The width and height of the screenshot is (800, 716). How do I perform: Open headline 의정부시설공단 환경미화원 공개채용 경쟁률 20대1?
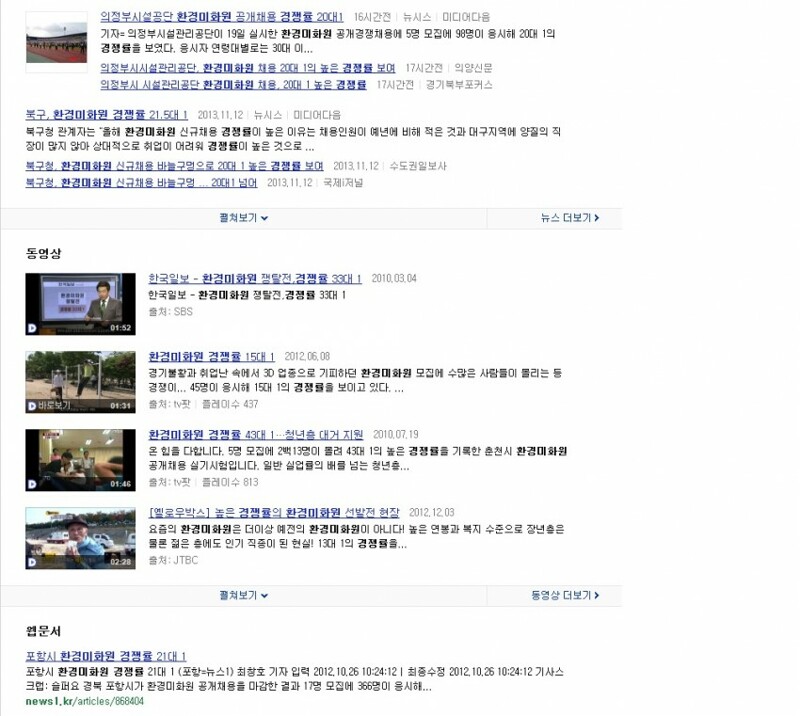click(221, 17)
